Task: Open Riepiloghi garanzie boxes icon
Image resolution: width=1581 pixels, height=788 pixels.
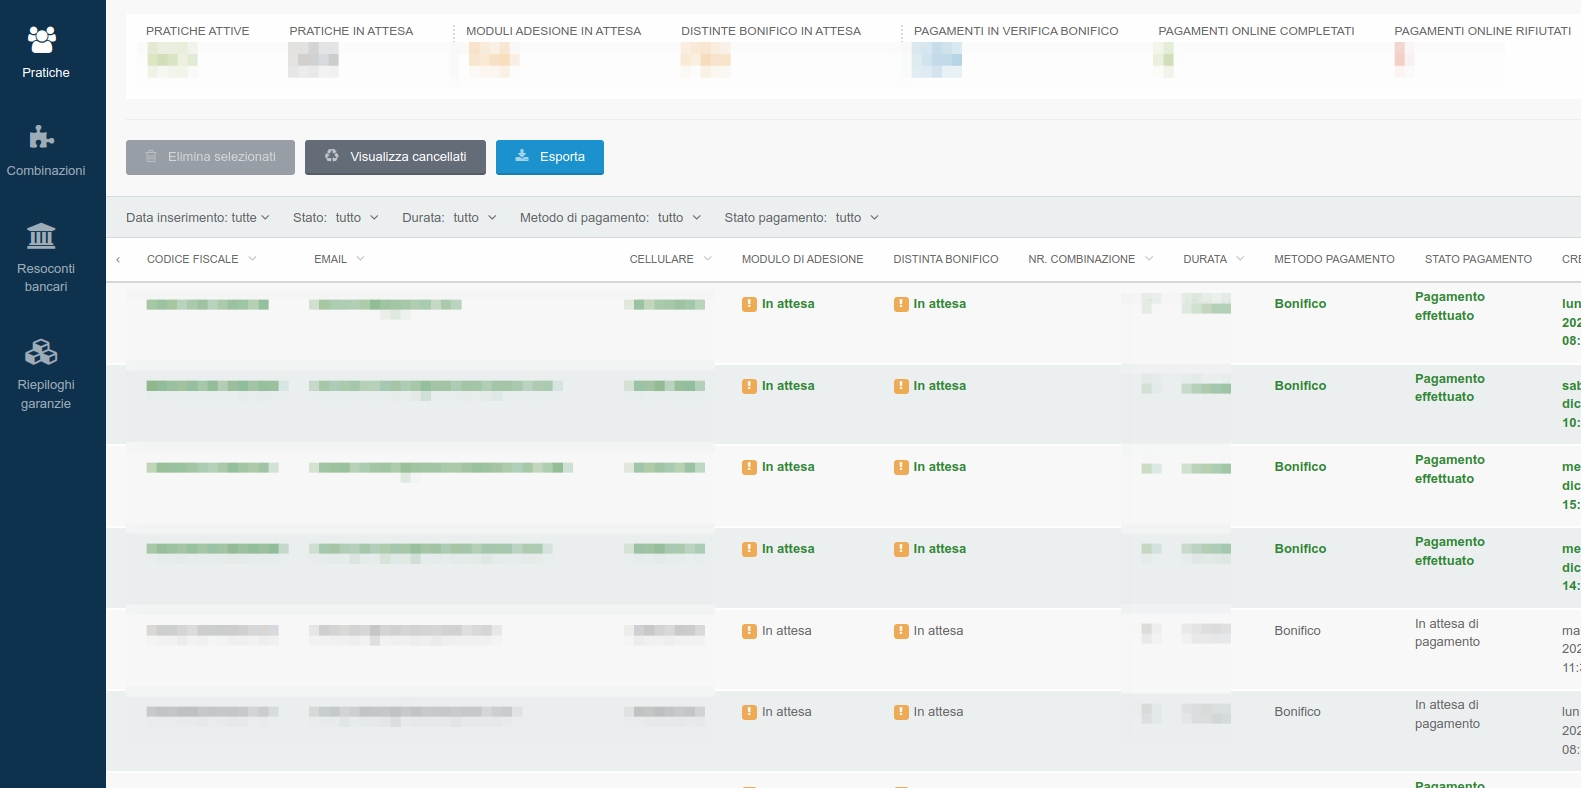Action: (42, 352)
